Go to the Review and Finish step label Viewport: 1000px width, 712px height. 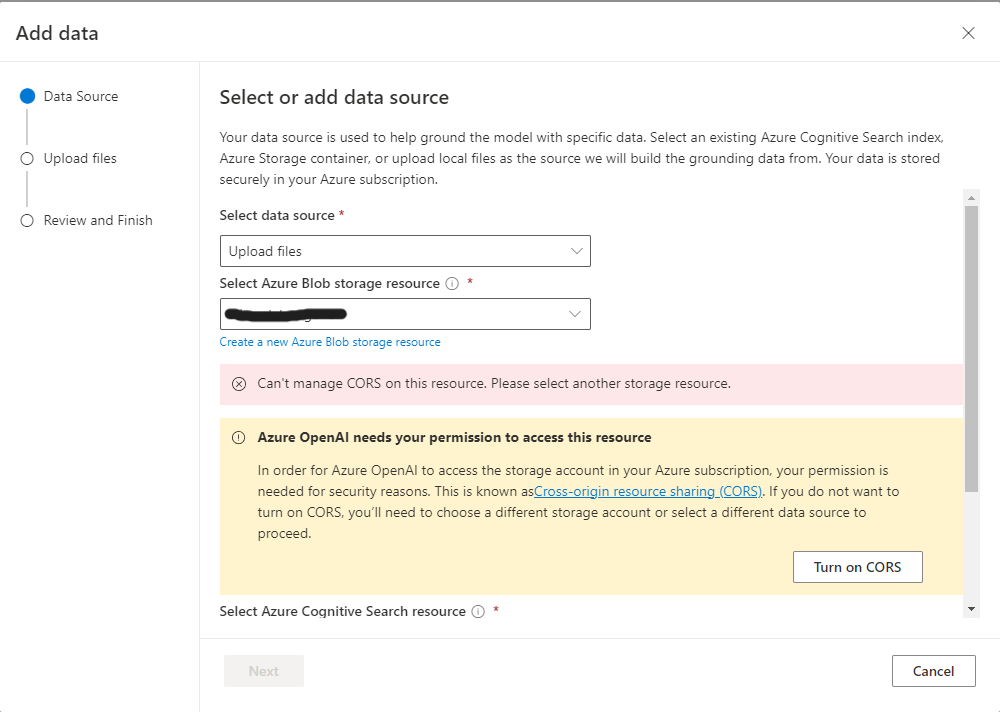coord(98,221)
